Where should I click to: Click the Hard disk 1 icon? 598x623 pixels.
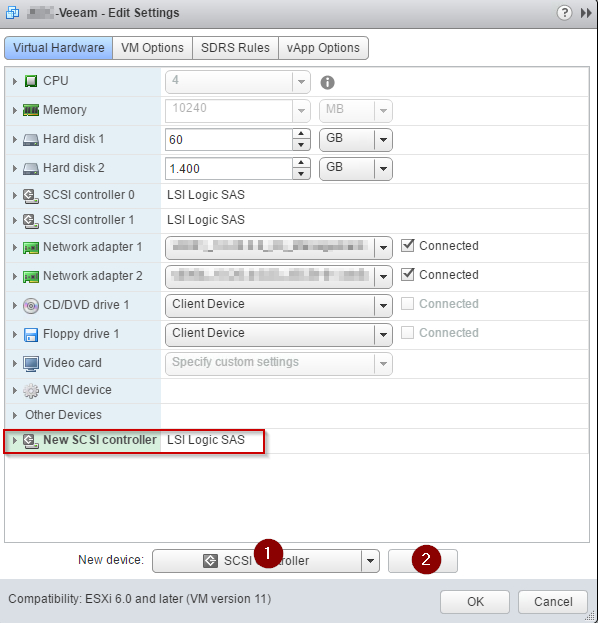pyautogui.click(x=31, y=139)
